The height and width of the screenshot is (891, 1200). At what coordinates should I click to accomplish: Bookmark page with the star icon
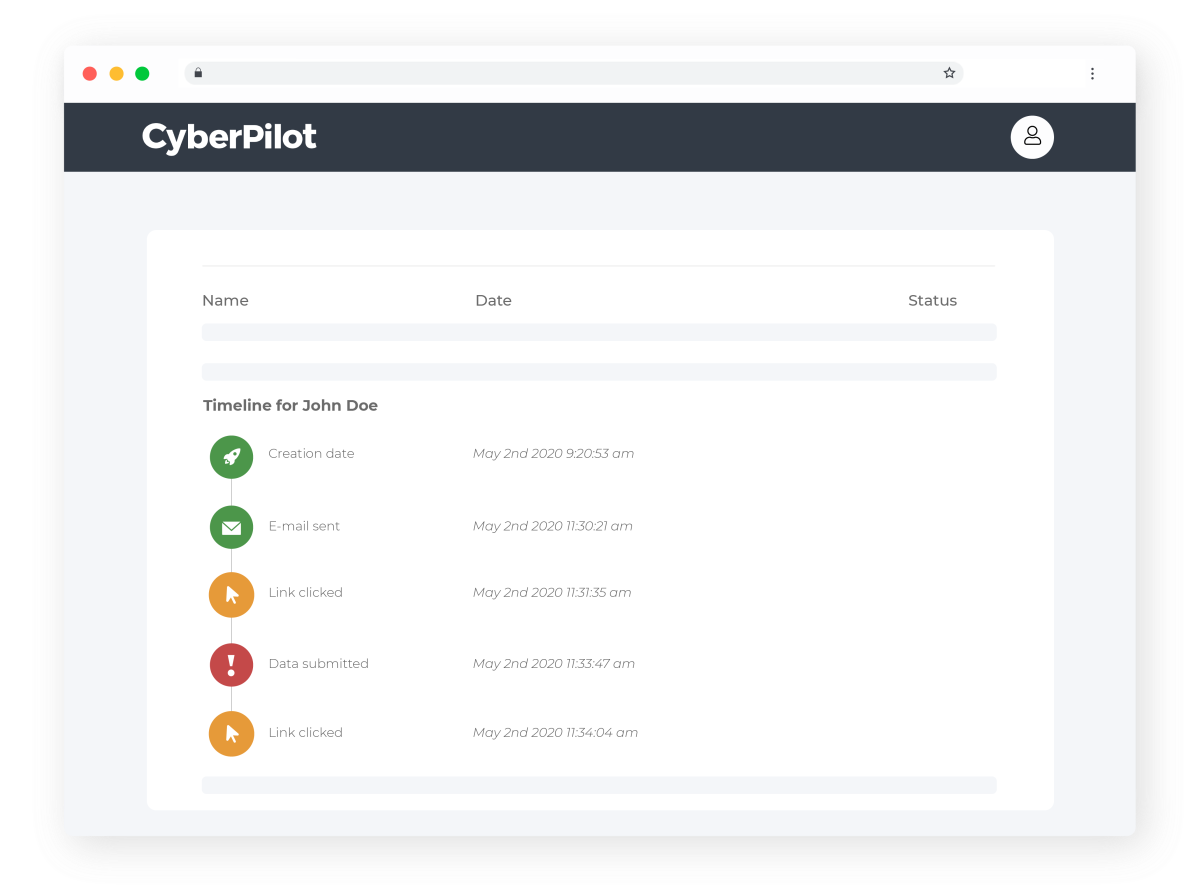click(949, 73)
